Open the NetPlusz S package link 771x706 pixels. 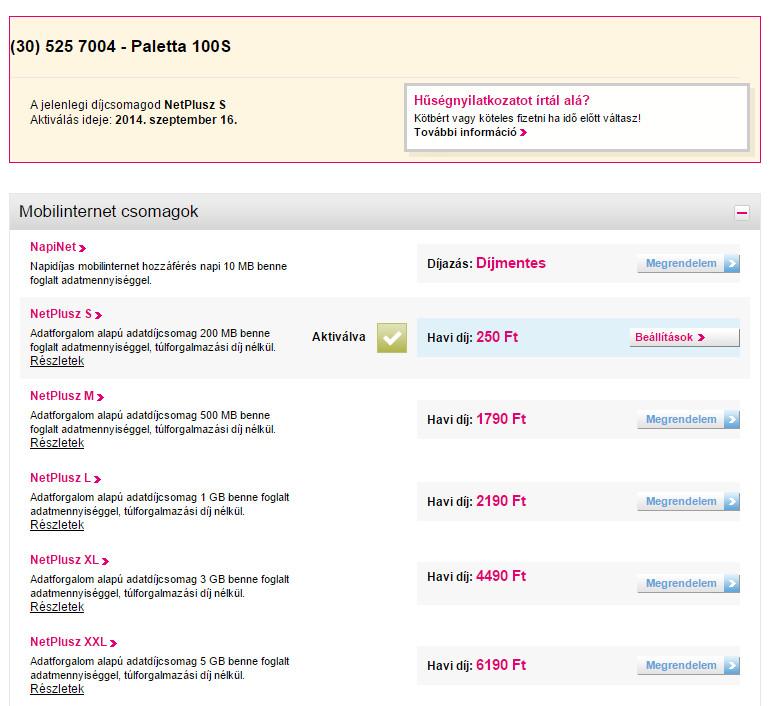tap(66, 314)
